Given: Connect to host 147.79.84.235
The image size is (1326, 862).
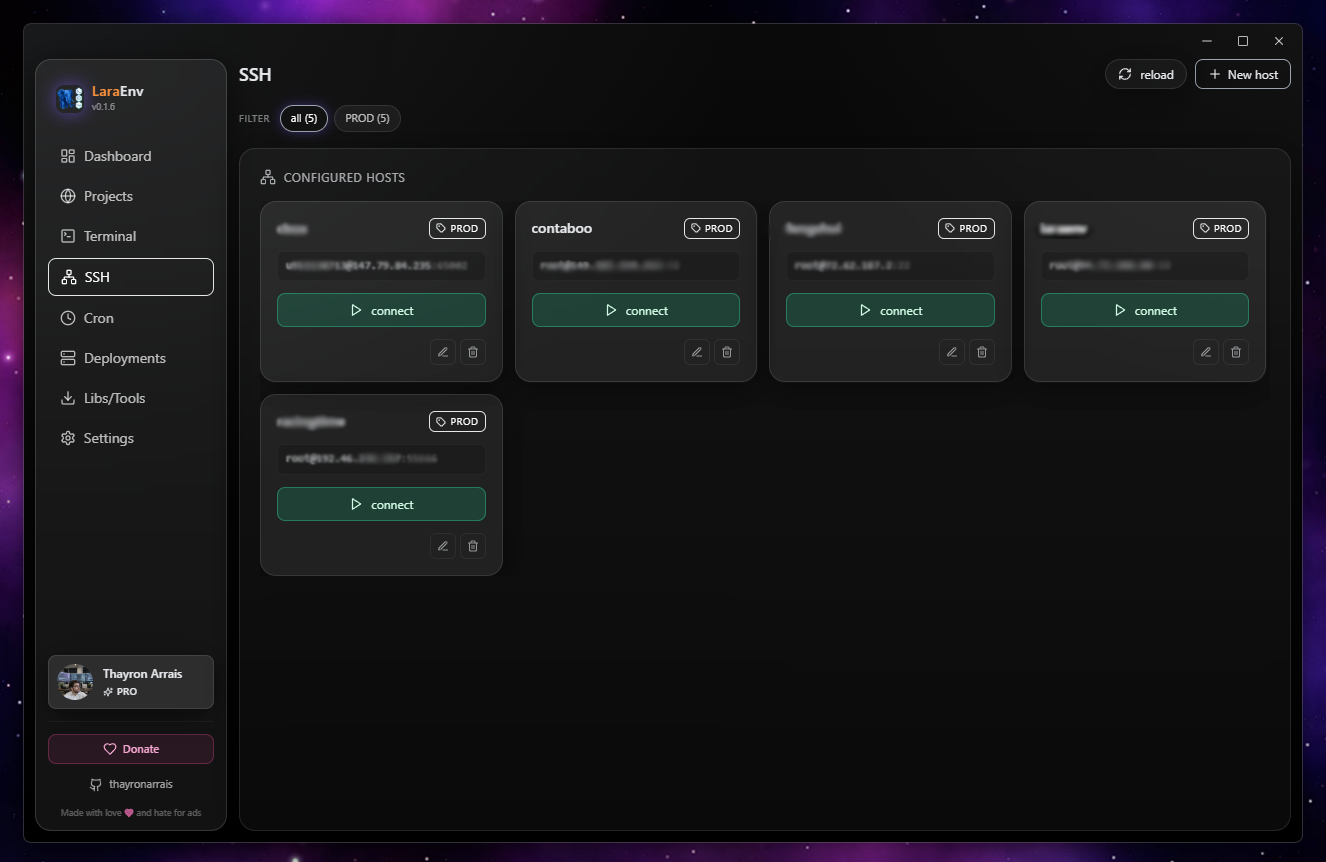Looking at the screenshot, I should tap(381, 310).
